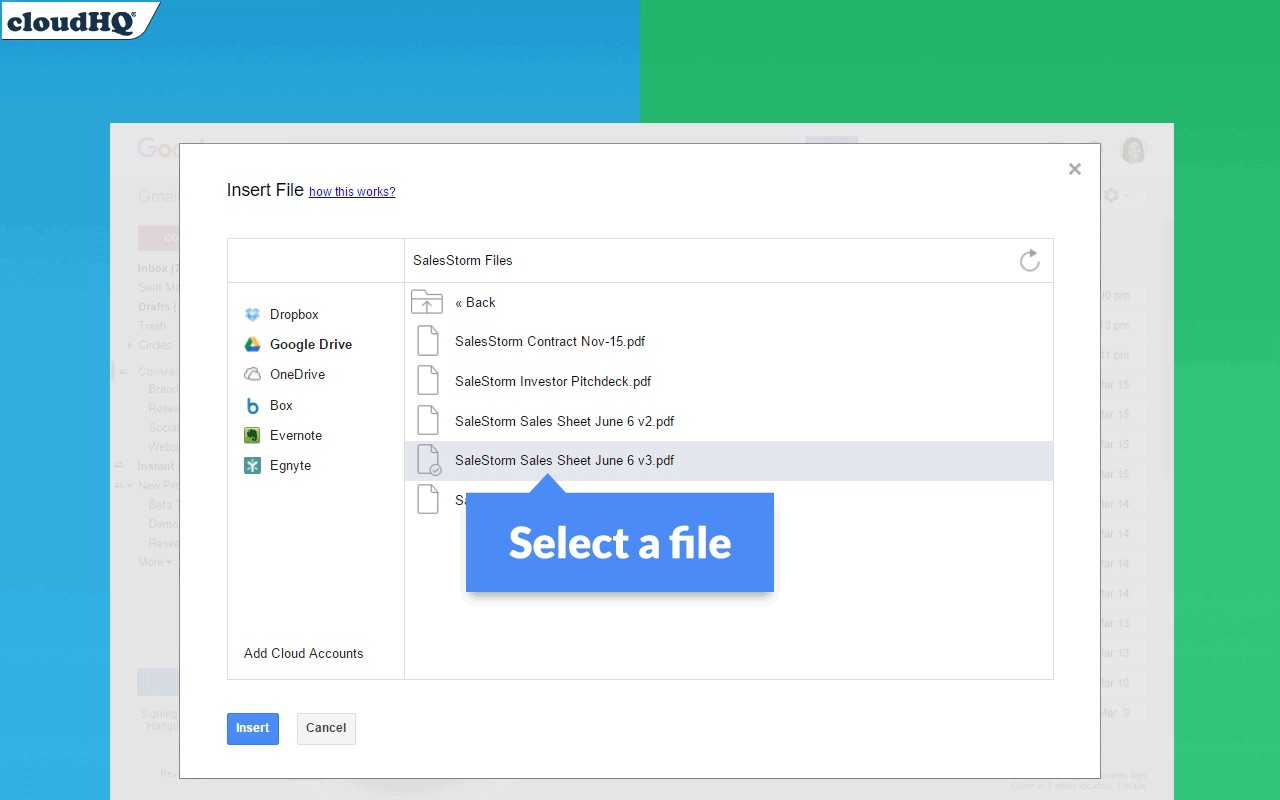Select the Box cloud storage icon
The image size is (1280, 800).
tap(252, 405)
